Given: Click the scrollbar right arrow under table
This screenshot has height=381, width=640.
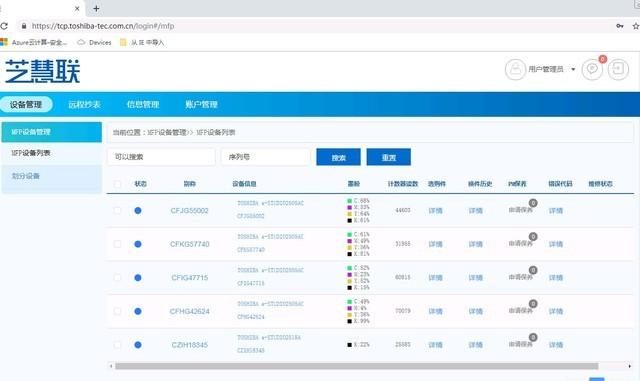Looking at the screenshot, I should [x=630, y=366].
